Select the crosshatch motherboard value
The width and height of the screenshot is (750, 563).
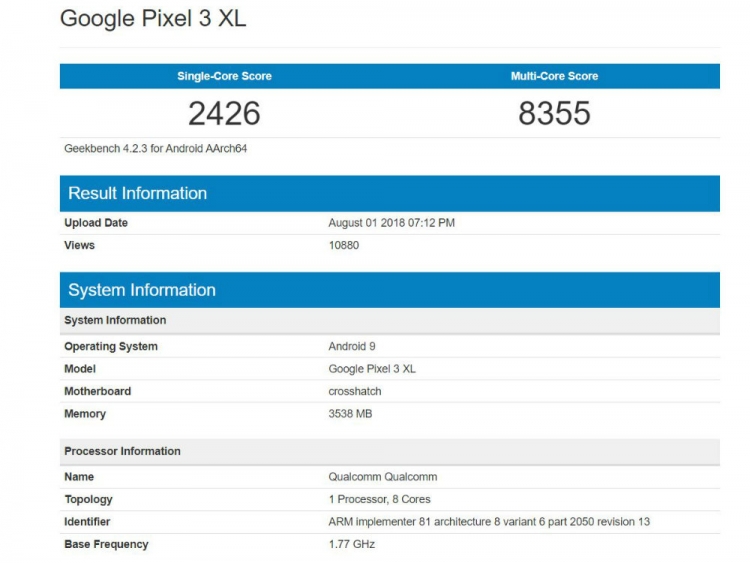coord(354,391)
